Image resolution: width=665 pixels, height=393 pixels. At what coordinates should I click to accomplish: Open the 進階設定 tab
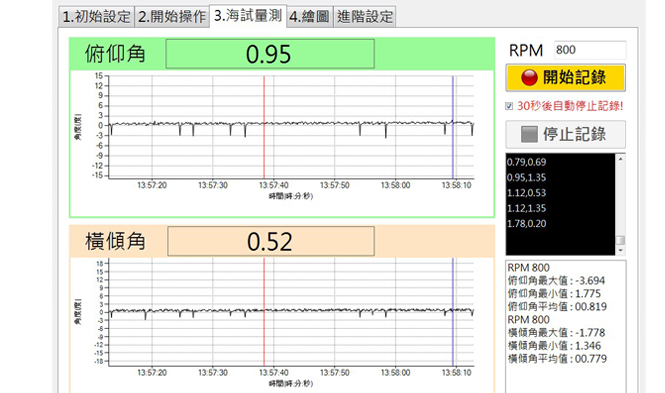tap(365, 17)
